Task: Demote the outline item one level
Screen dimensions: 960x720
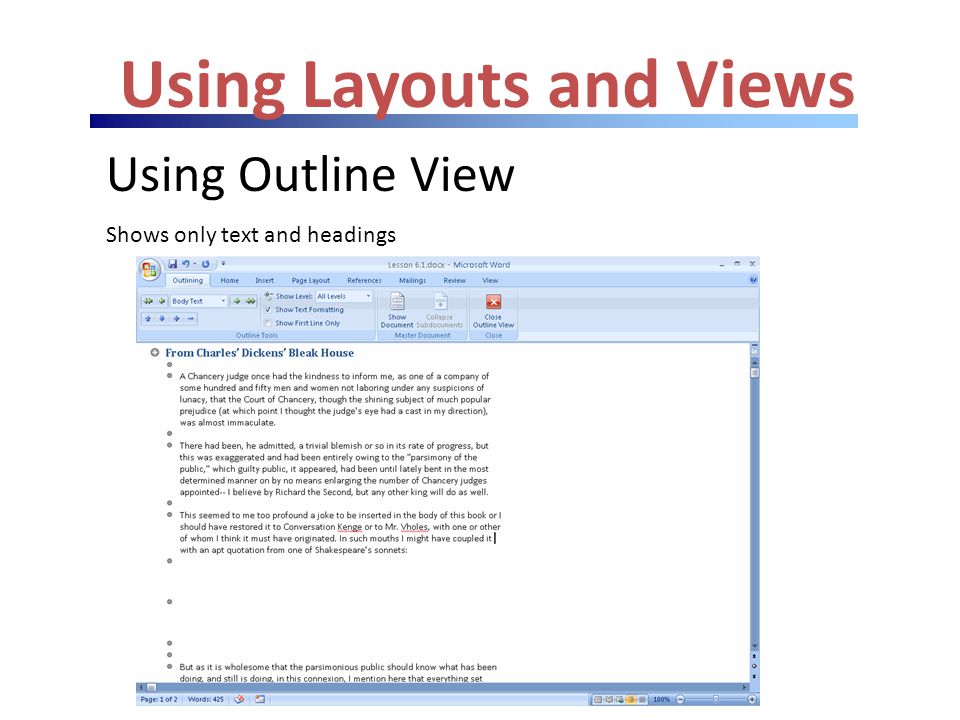Action: (237, 301)
